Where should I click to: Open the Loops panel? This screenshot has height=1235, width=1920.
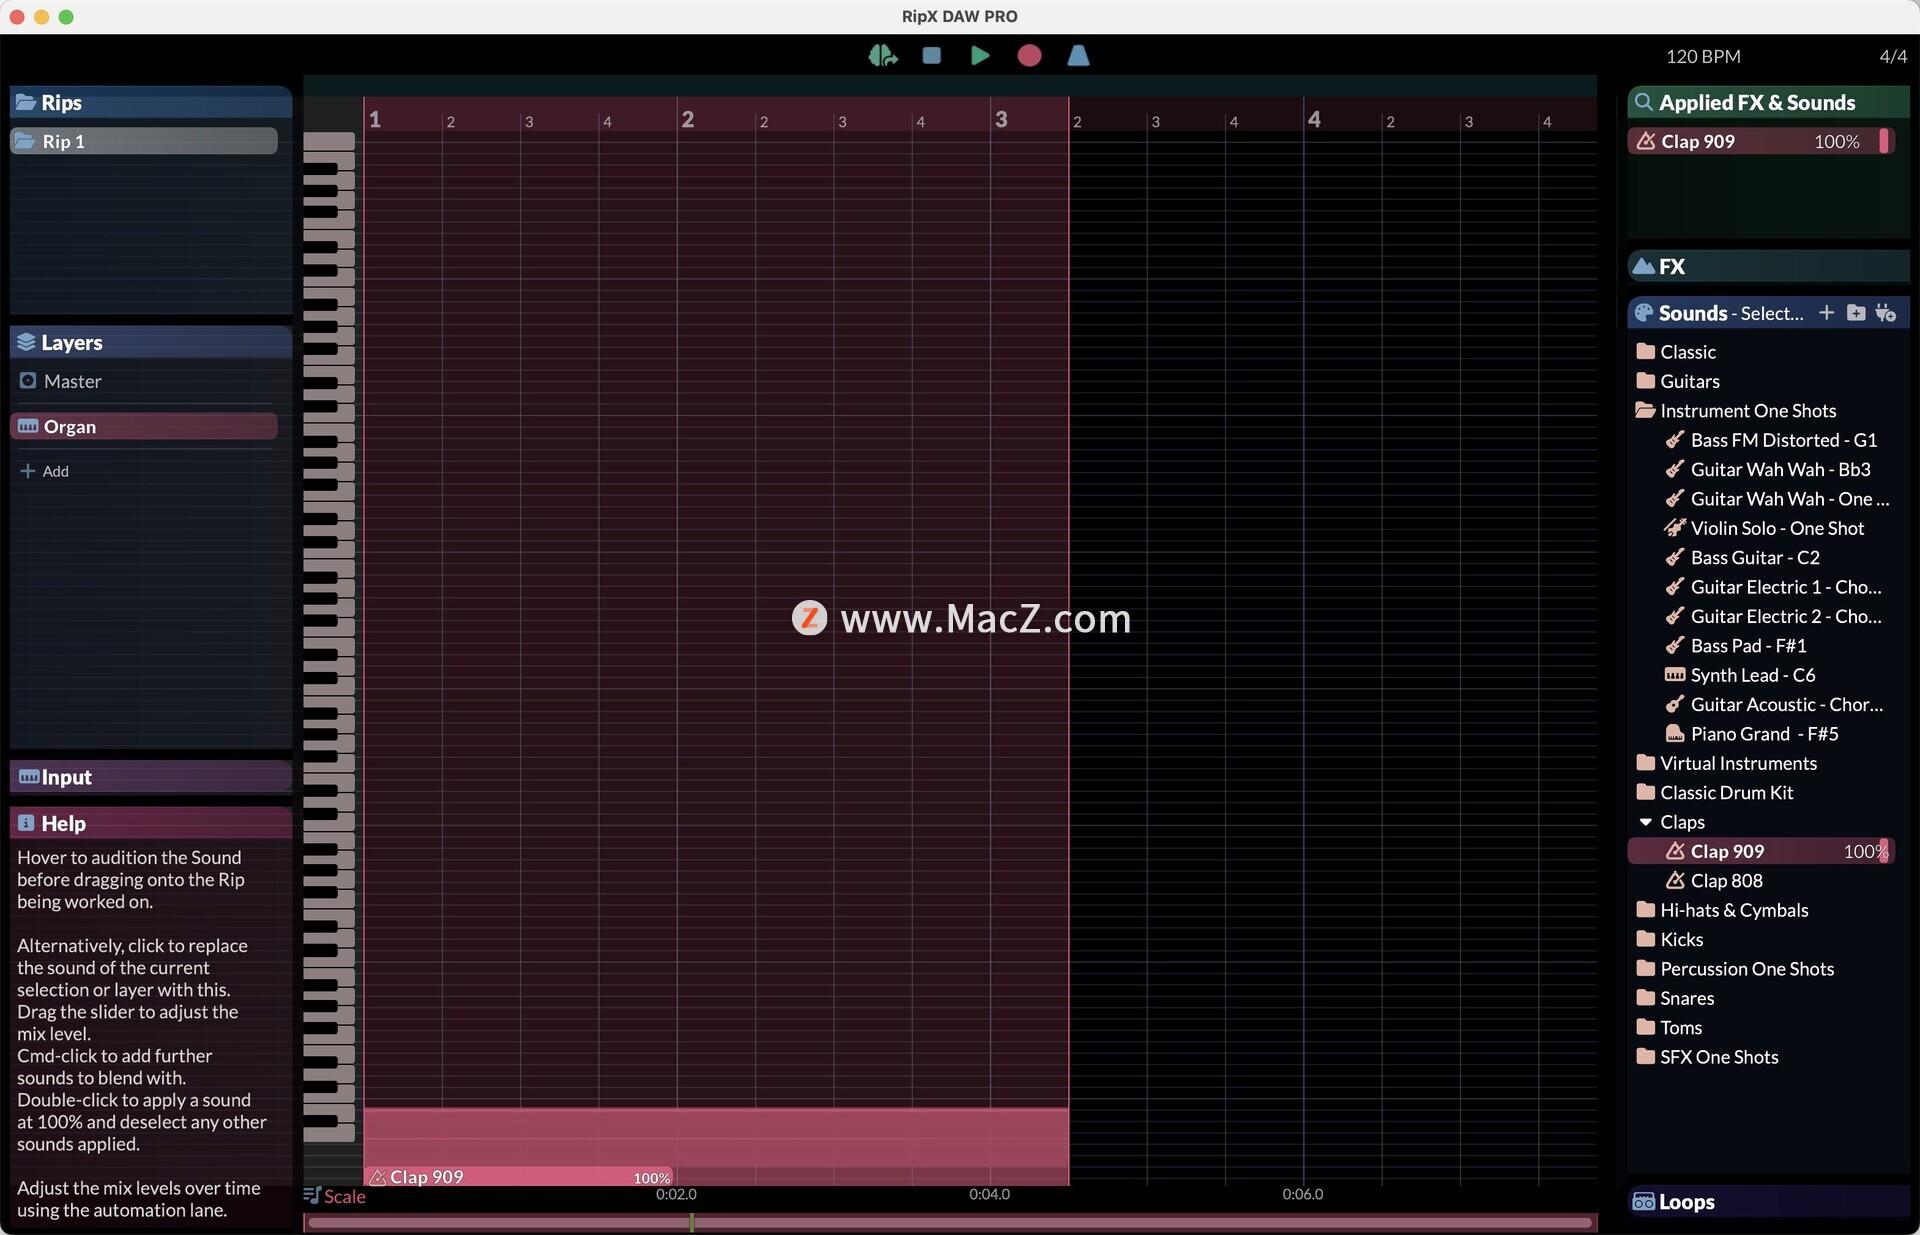[1768, 1202]
